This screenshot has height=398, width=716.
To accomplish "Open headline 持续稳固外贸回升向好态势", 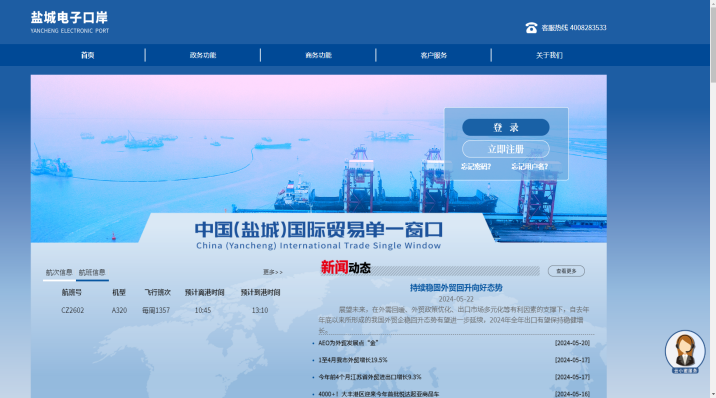I will 456,288.
